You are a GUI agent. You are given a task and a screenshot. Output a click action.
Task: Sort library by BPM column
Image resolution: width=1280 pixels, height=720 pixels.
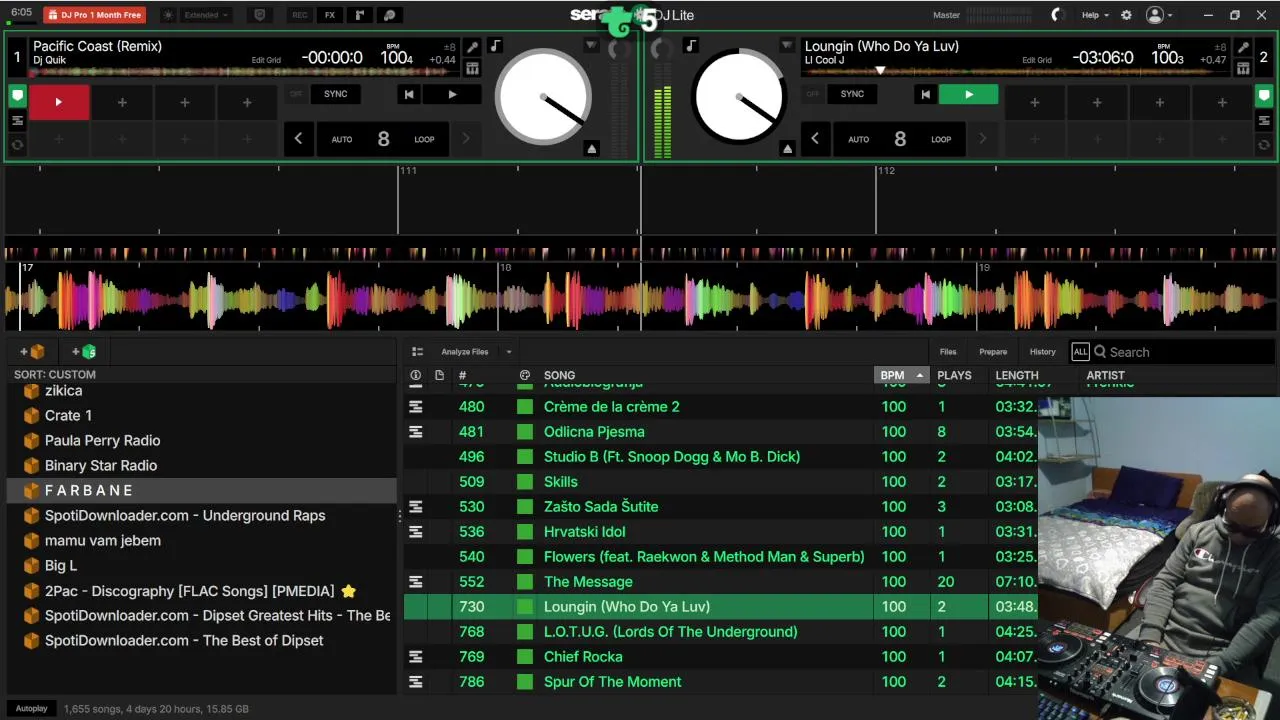pos(901,375)
